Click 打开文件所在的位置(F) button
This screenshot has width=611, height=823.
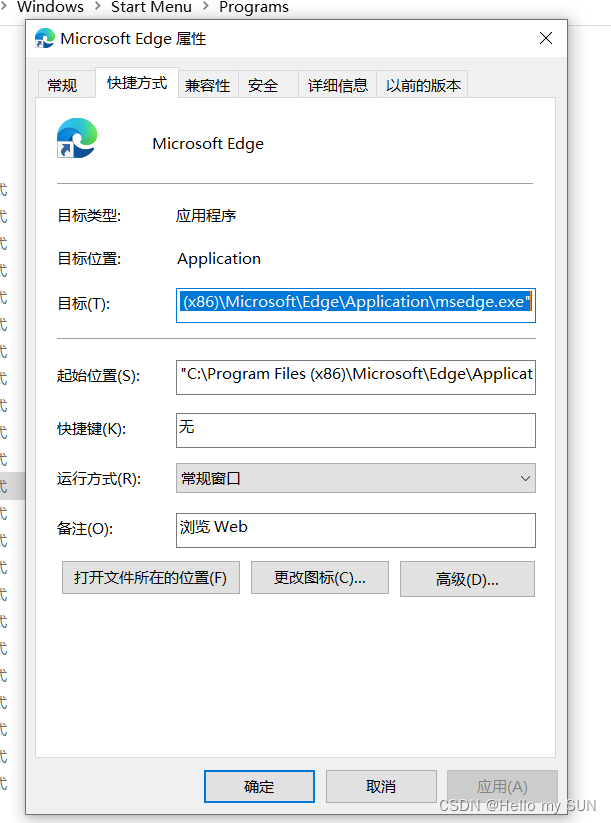pyautogui.click(x=151, y=577)
